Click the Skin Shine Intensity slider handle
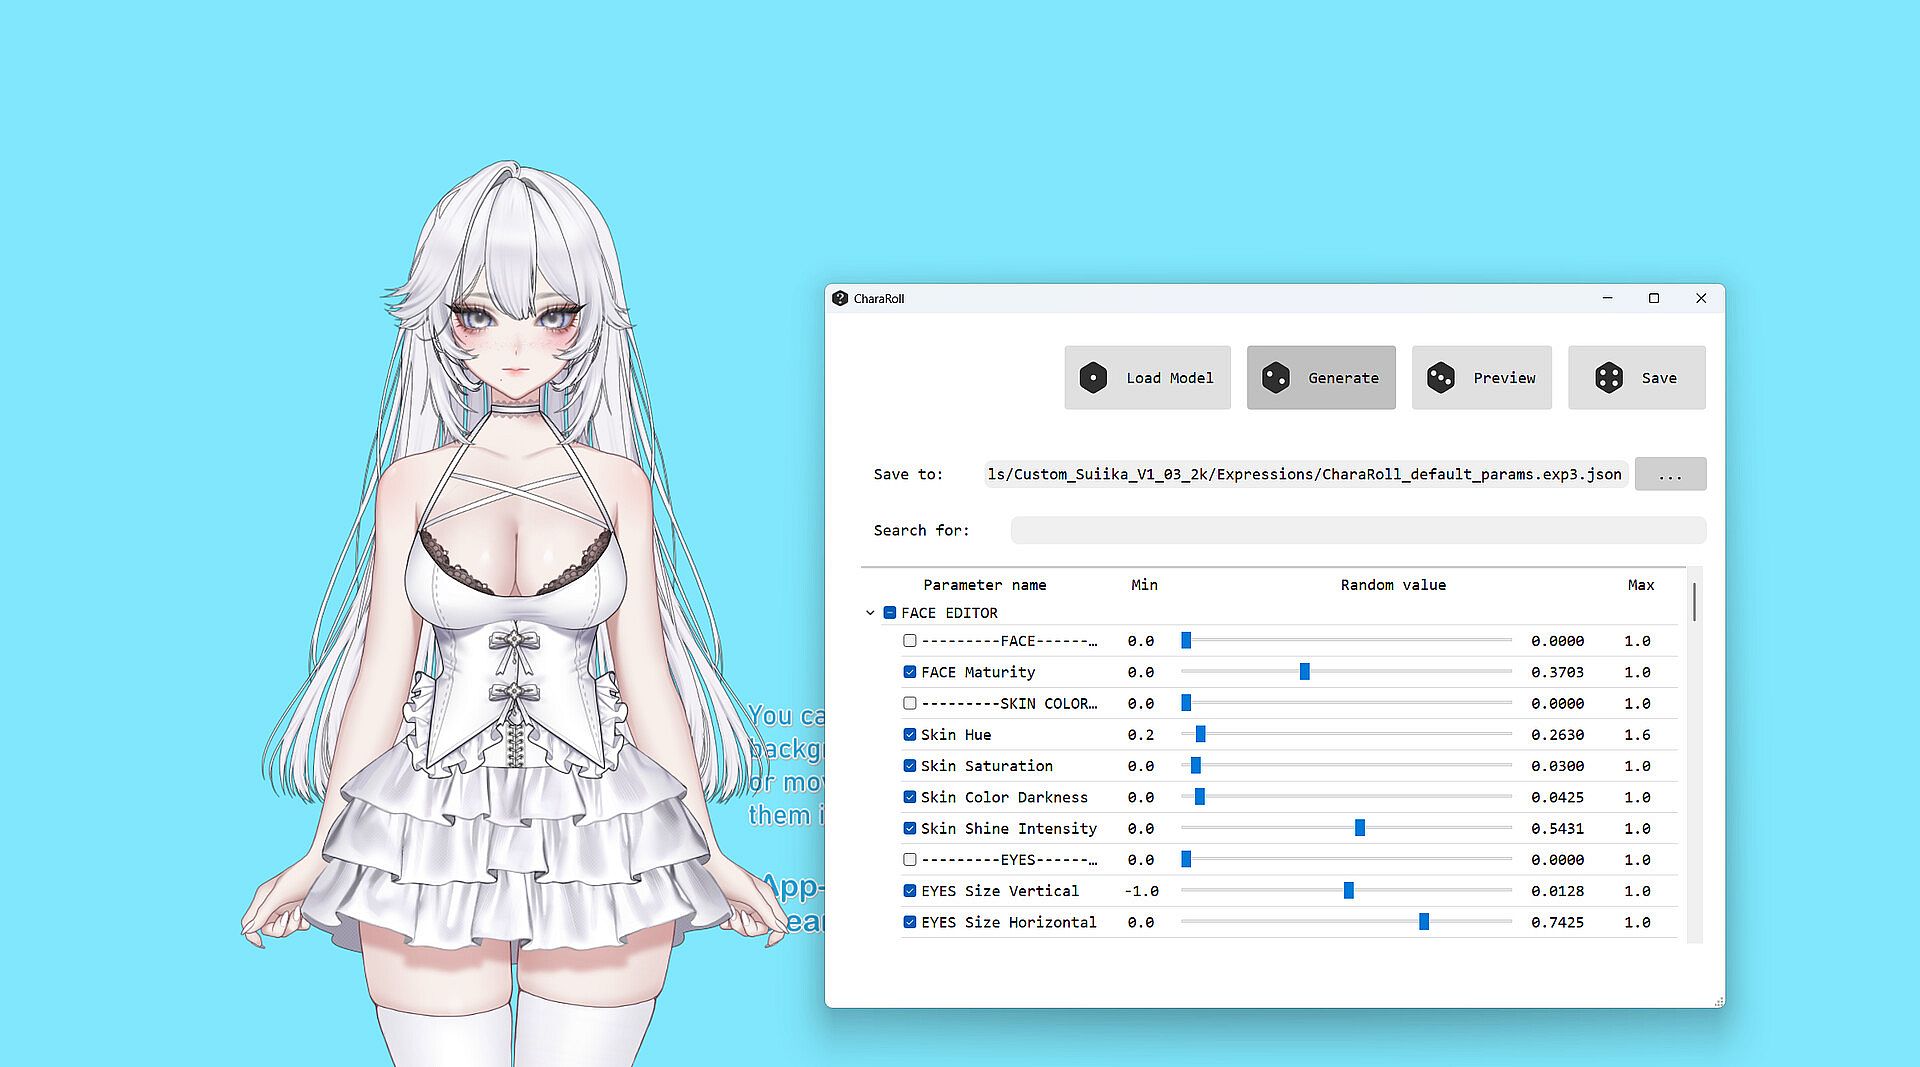This screenshot has height=1067, width=1920. (x=1360, y=828)
